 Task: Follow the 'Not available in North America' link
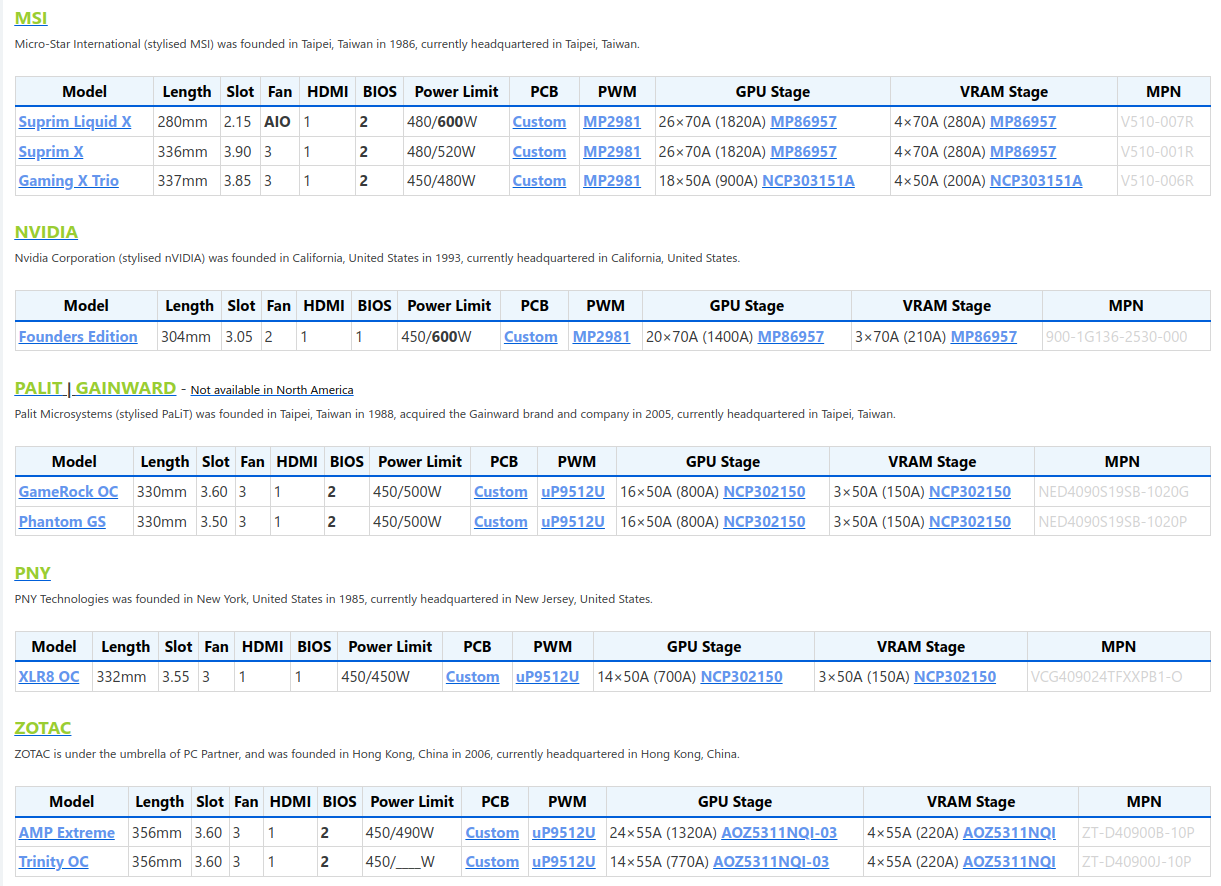pos(272,390)
